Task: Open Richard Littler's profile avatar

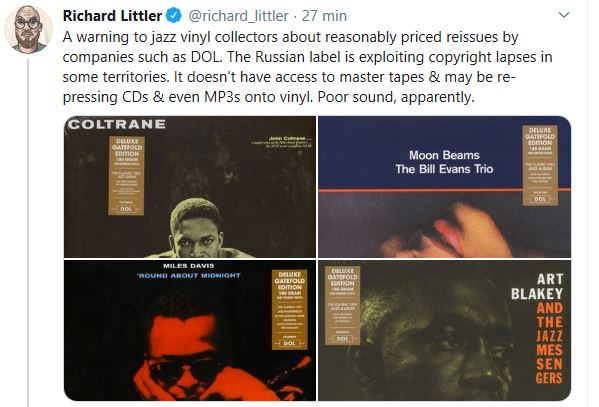Action: click(x=28, y=30)
